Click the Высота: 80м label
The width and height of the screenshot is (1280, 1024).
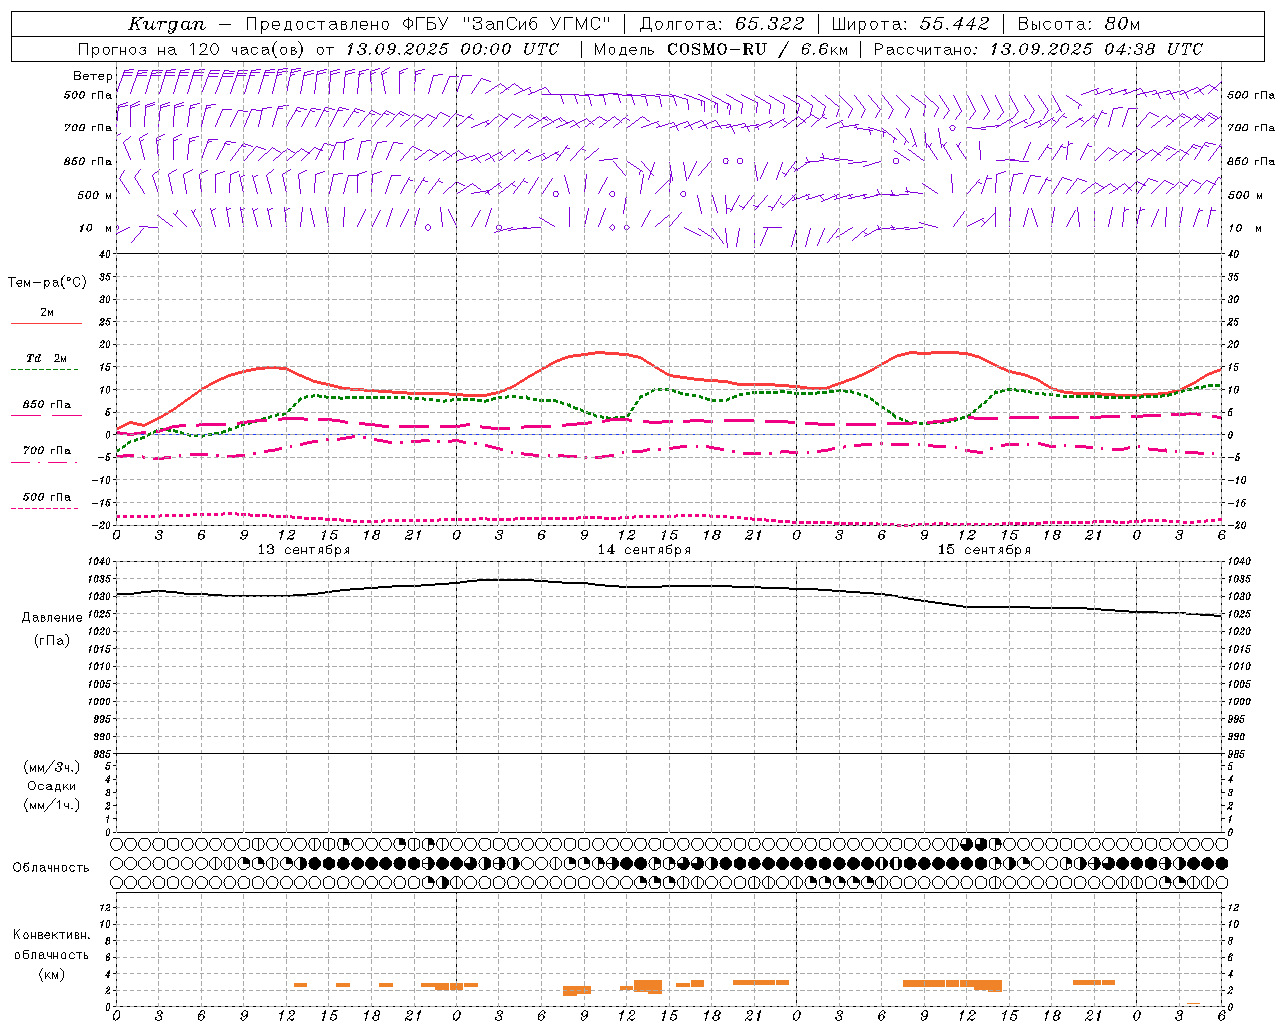click(x=1078, y=24)
